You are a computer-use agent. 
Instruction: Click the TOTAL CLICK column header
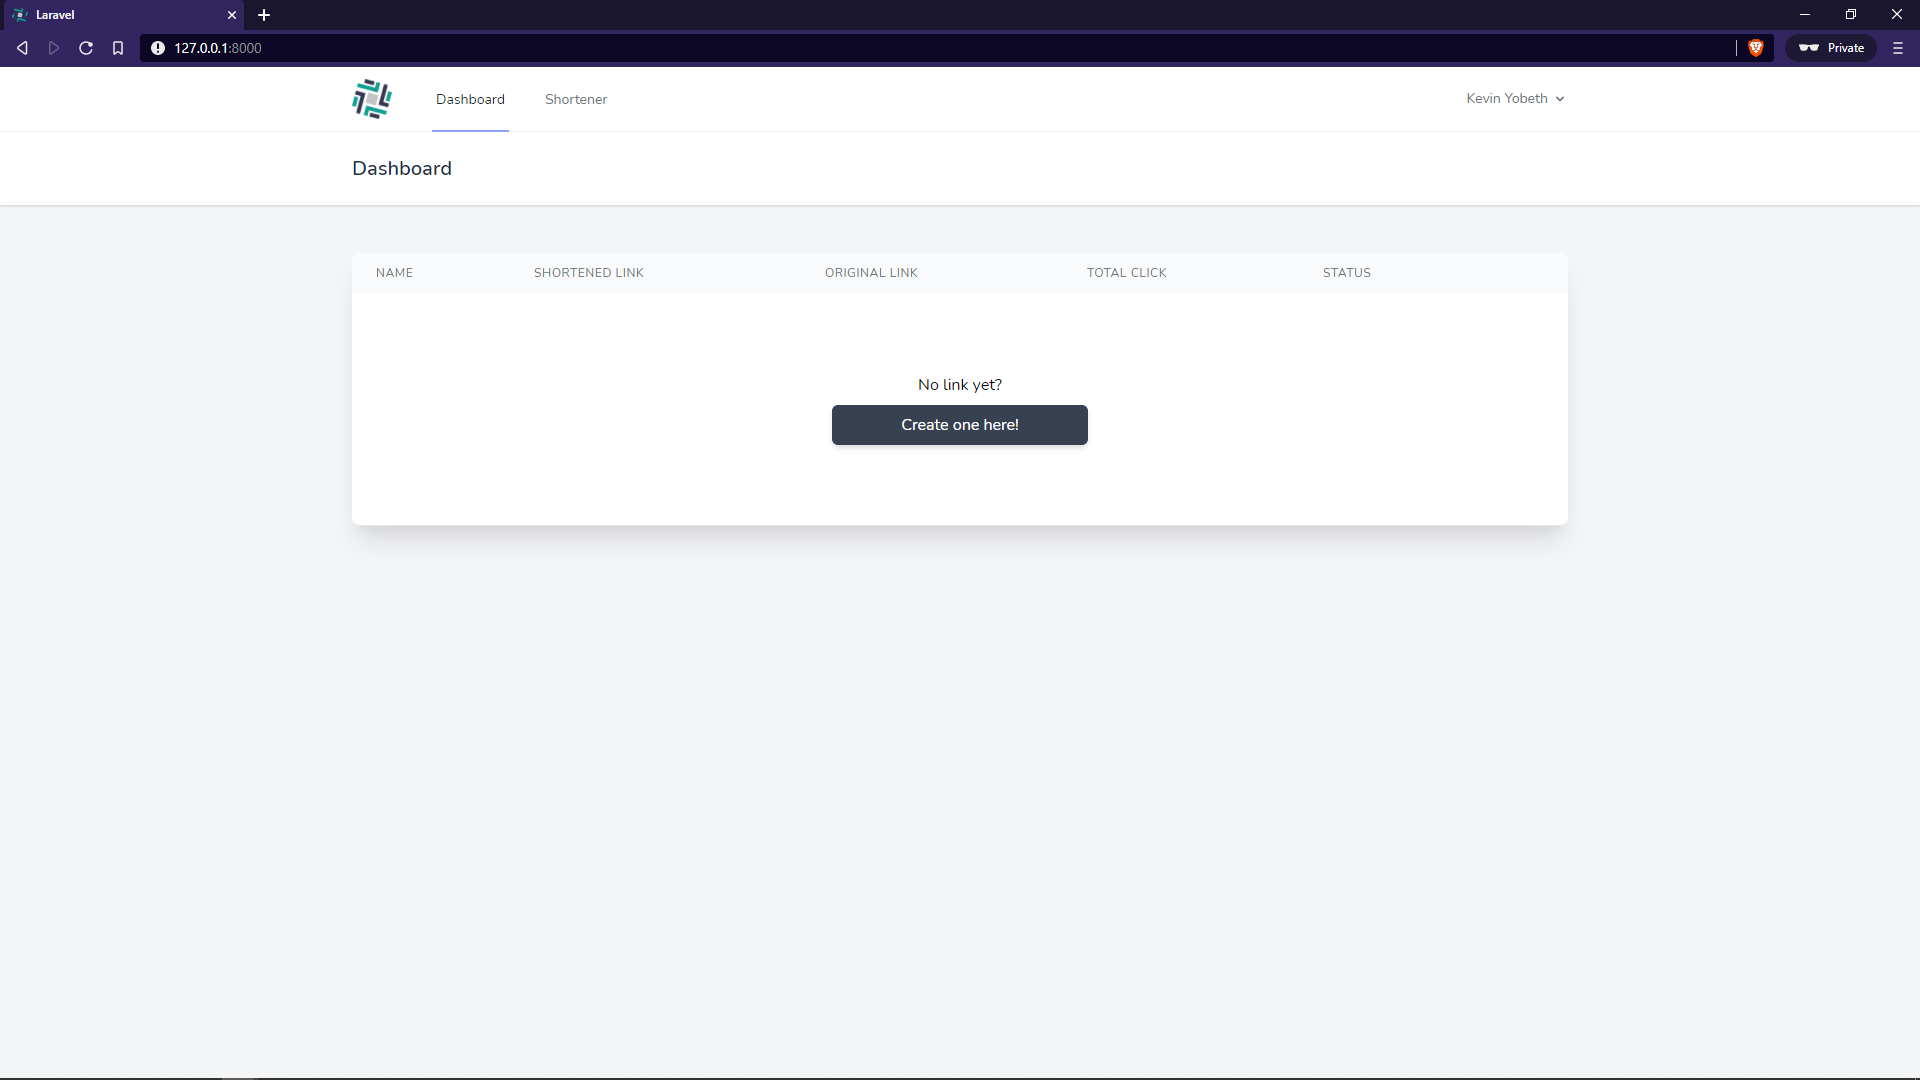click(x=1126, y=273)
